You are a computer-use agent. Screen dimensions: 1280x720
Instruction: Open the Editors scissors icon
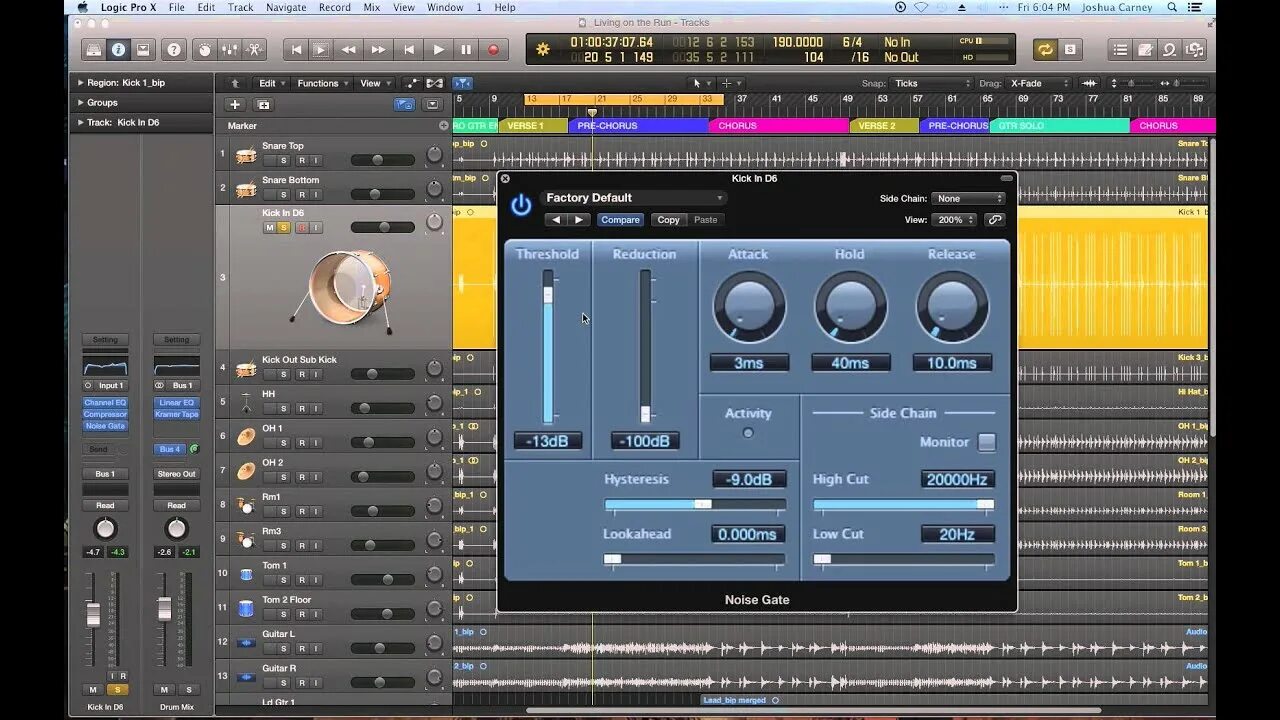point(255,49)
